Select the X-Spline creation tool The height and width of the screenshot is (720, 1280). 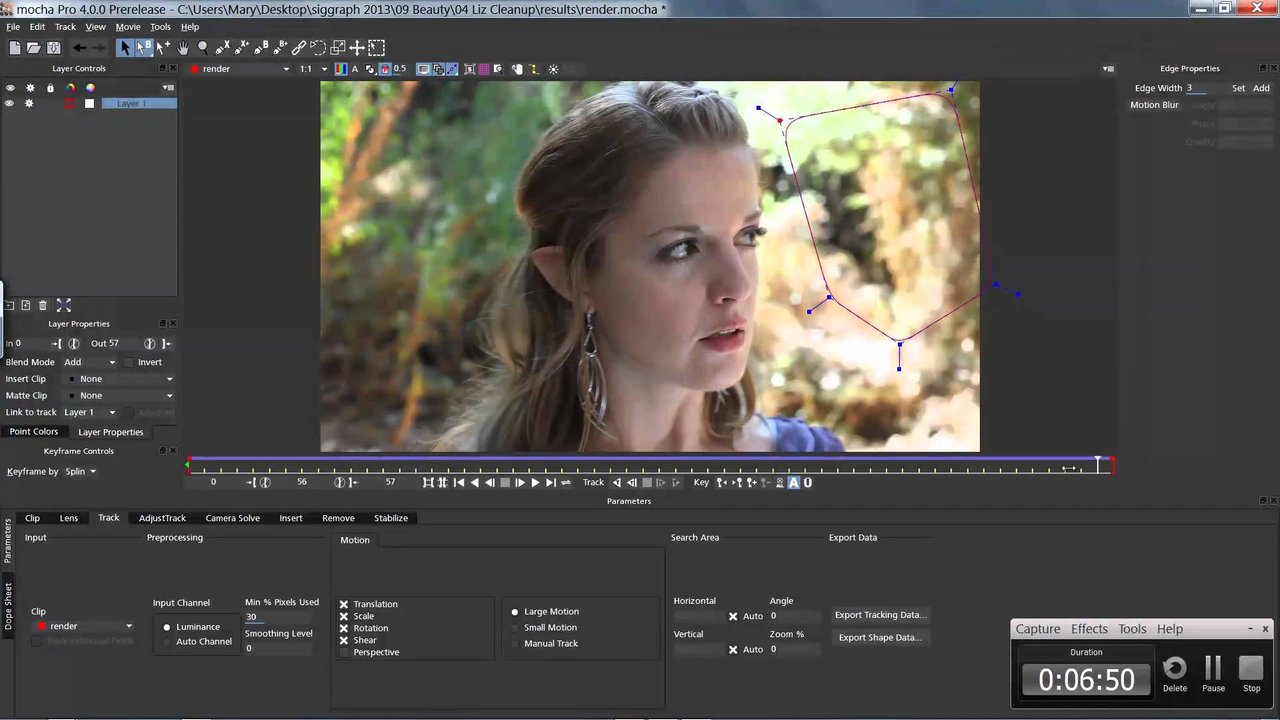tap(222, 47)
